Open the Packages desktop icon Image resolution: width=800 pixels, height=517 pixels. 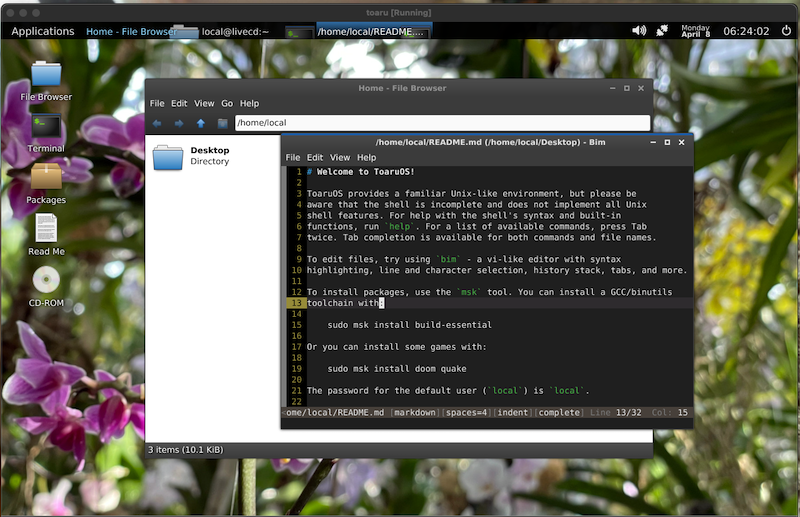tap(46, 179)
